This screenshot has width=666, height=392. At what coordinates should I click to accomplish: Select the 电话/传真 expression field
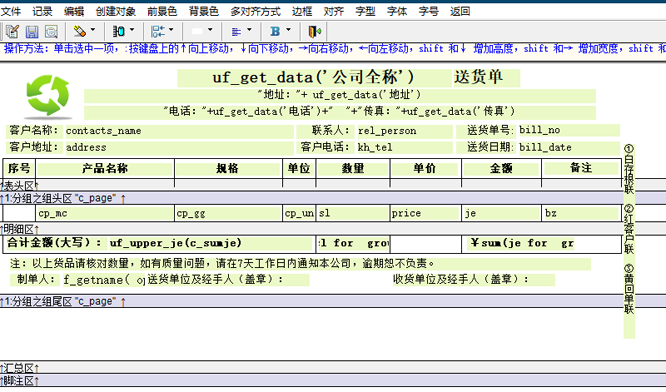[340, 112]
